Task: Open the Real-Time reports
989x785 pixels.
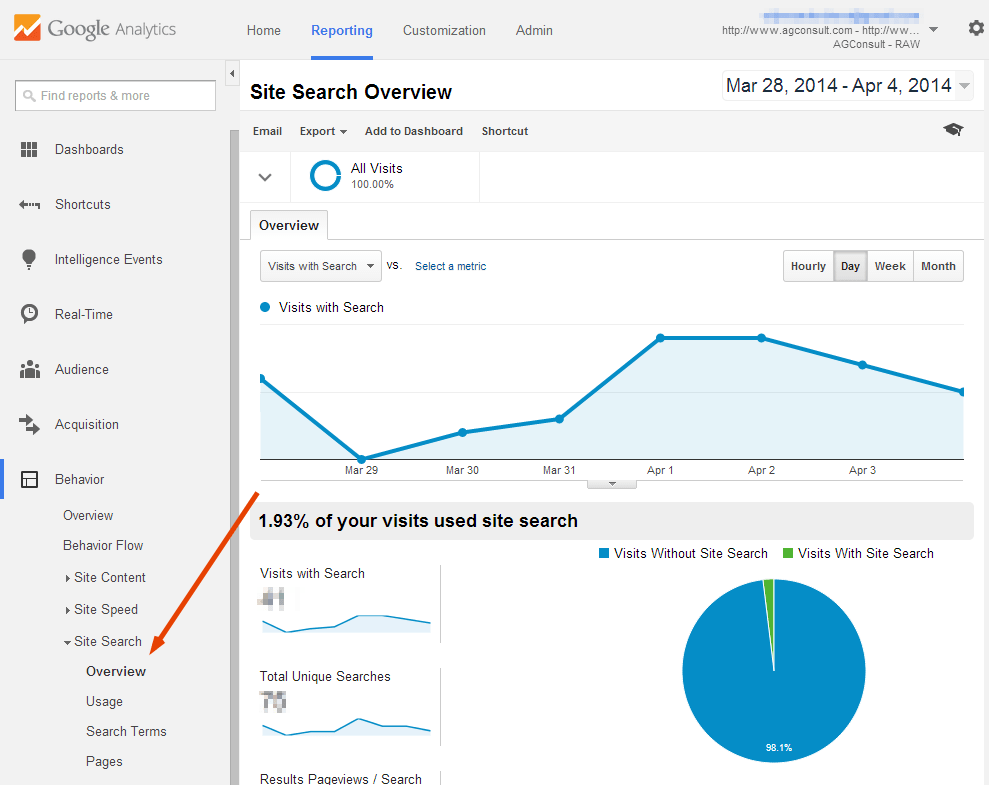Action: click(x=85, y=314)
